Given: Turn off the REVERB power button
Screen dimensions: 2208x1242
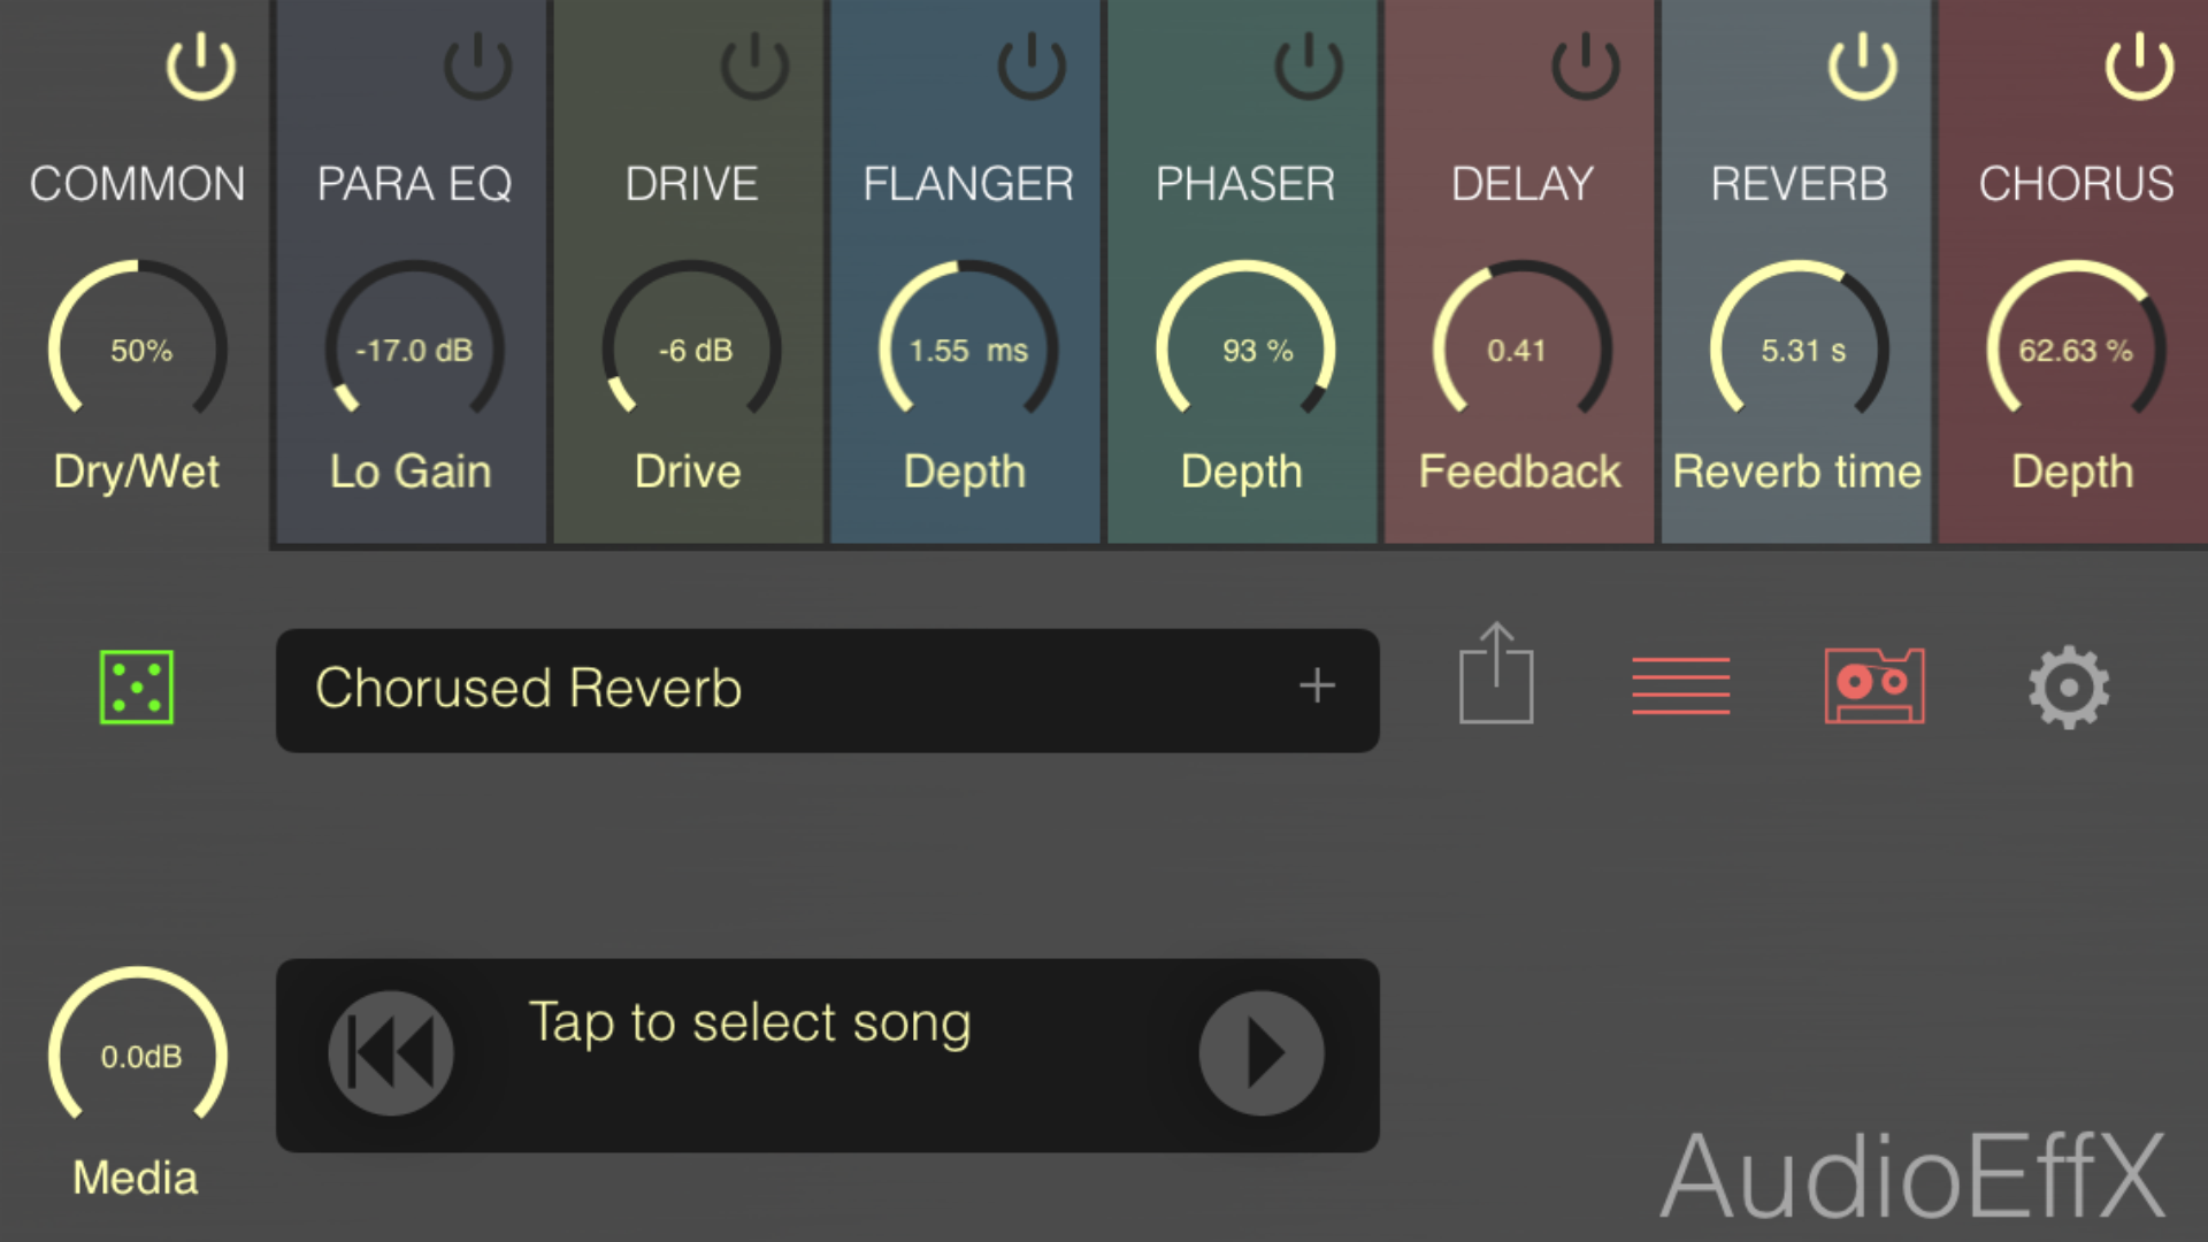Looking at the screenshot, I should pyautogui.click(x=1862, y=66).
